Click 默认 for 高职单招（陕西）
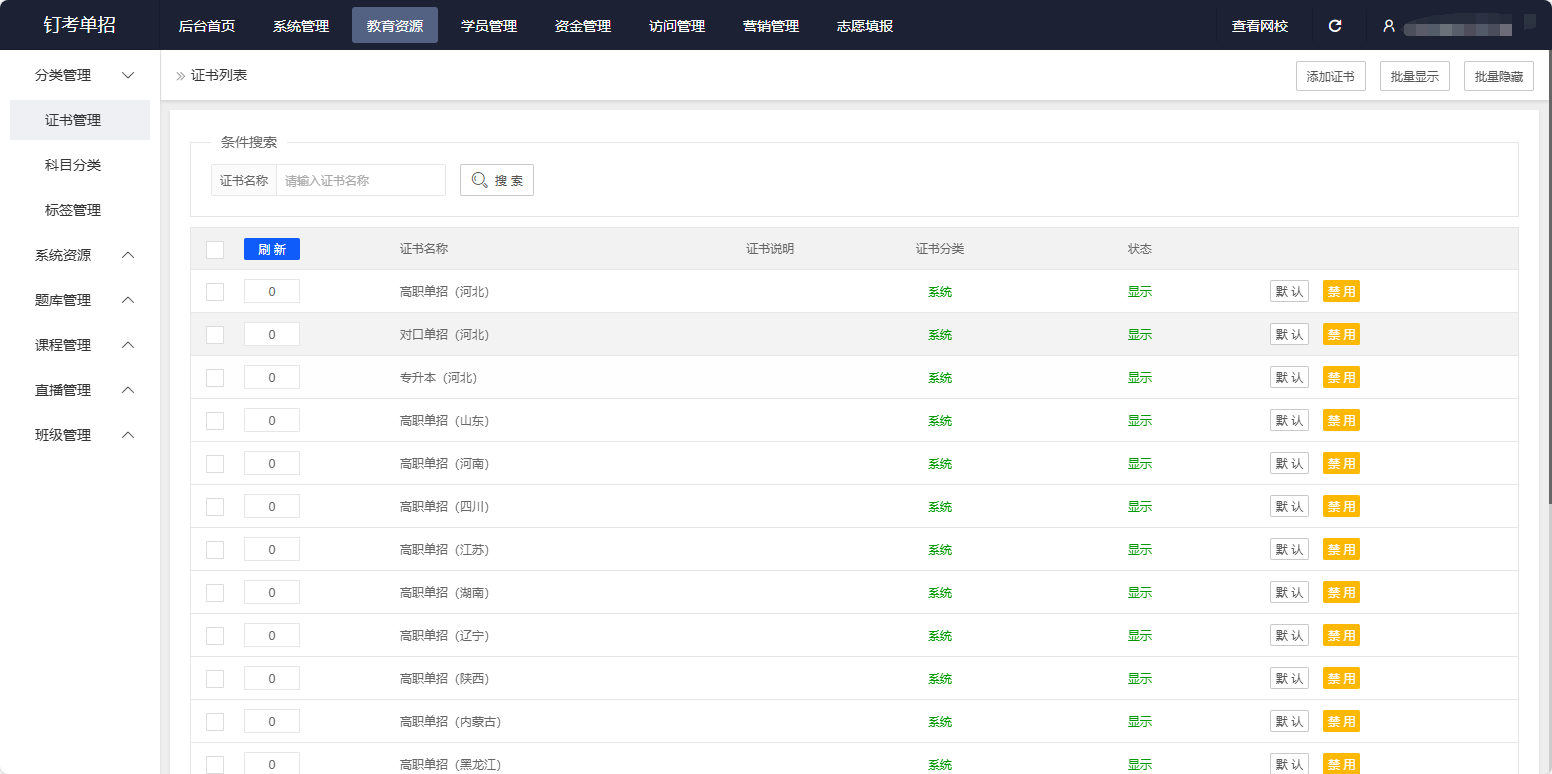This screenshot has height=774, width=1552. [1289, 679]
